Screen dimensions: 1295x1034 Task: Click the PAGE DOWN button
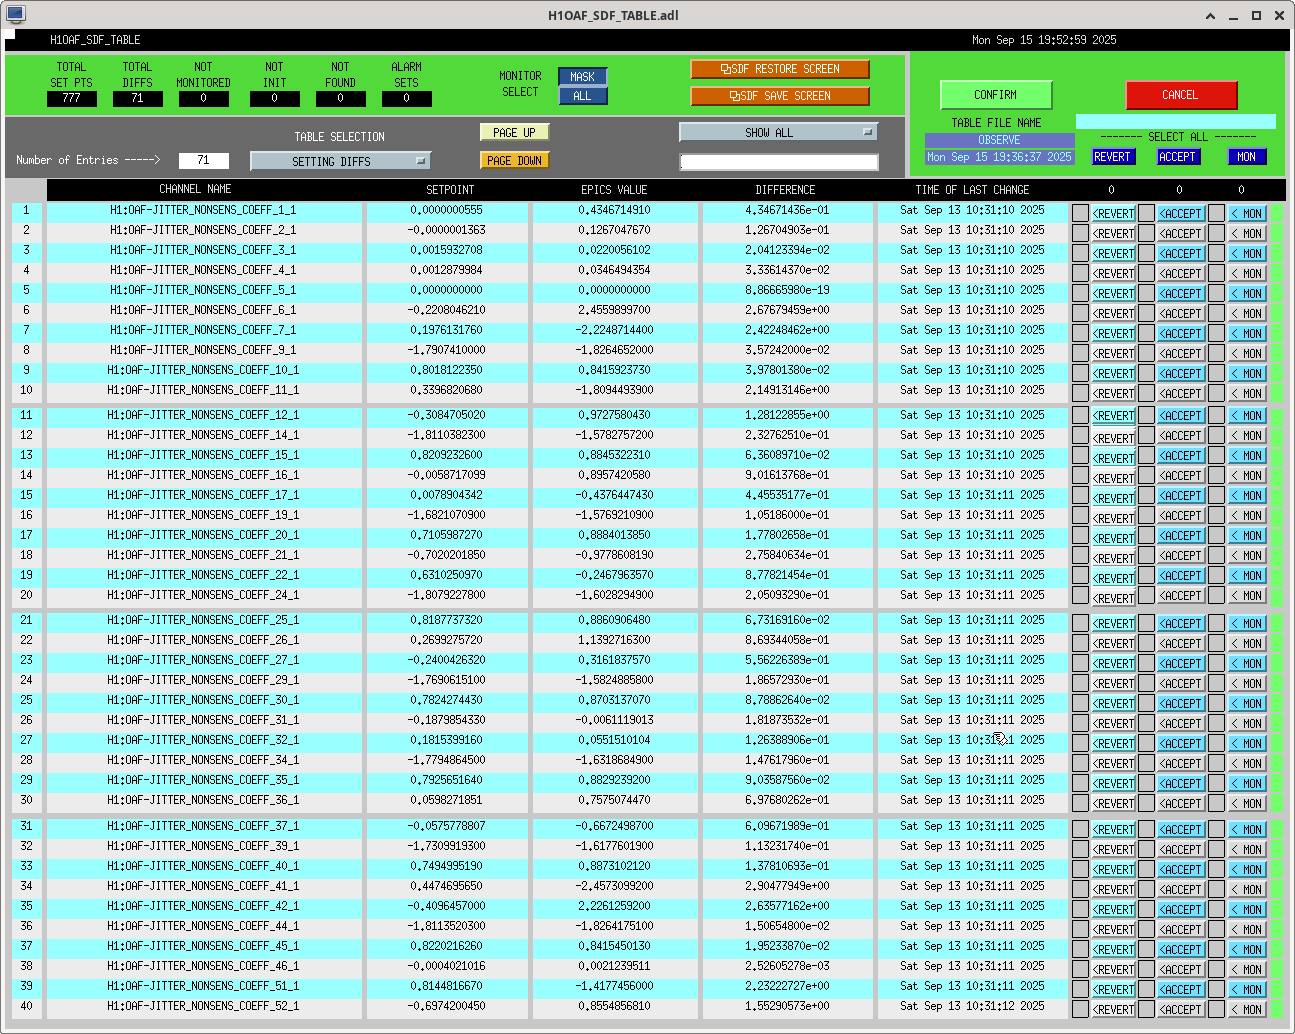[515, 160]
